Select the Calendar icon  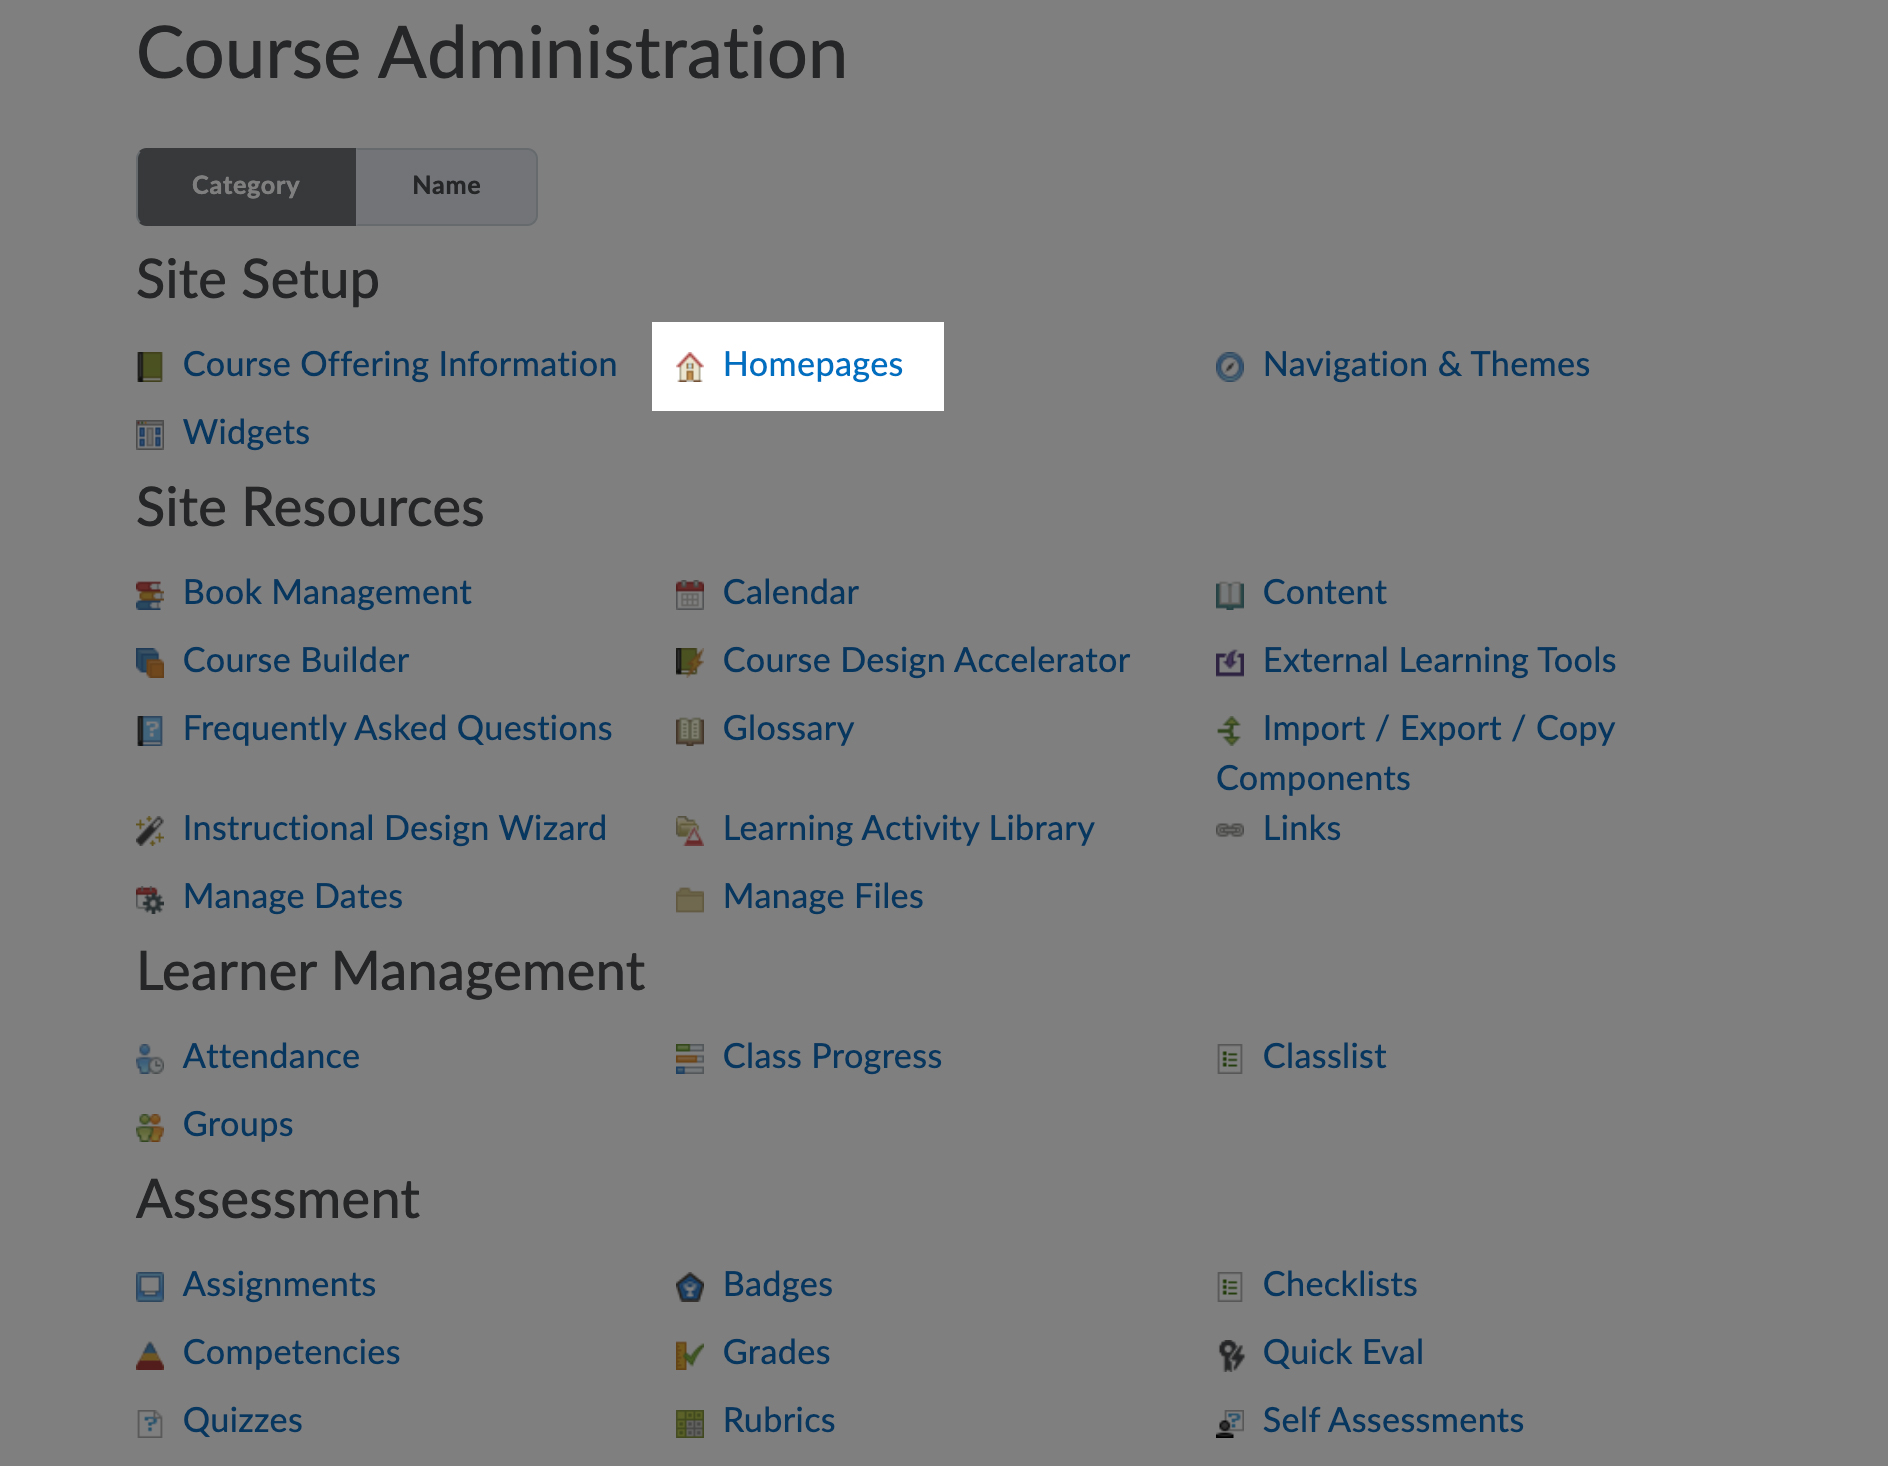689,594
